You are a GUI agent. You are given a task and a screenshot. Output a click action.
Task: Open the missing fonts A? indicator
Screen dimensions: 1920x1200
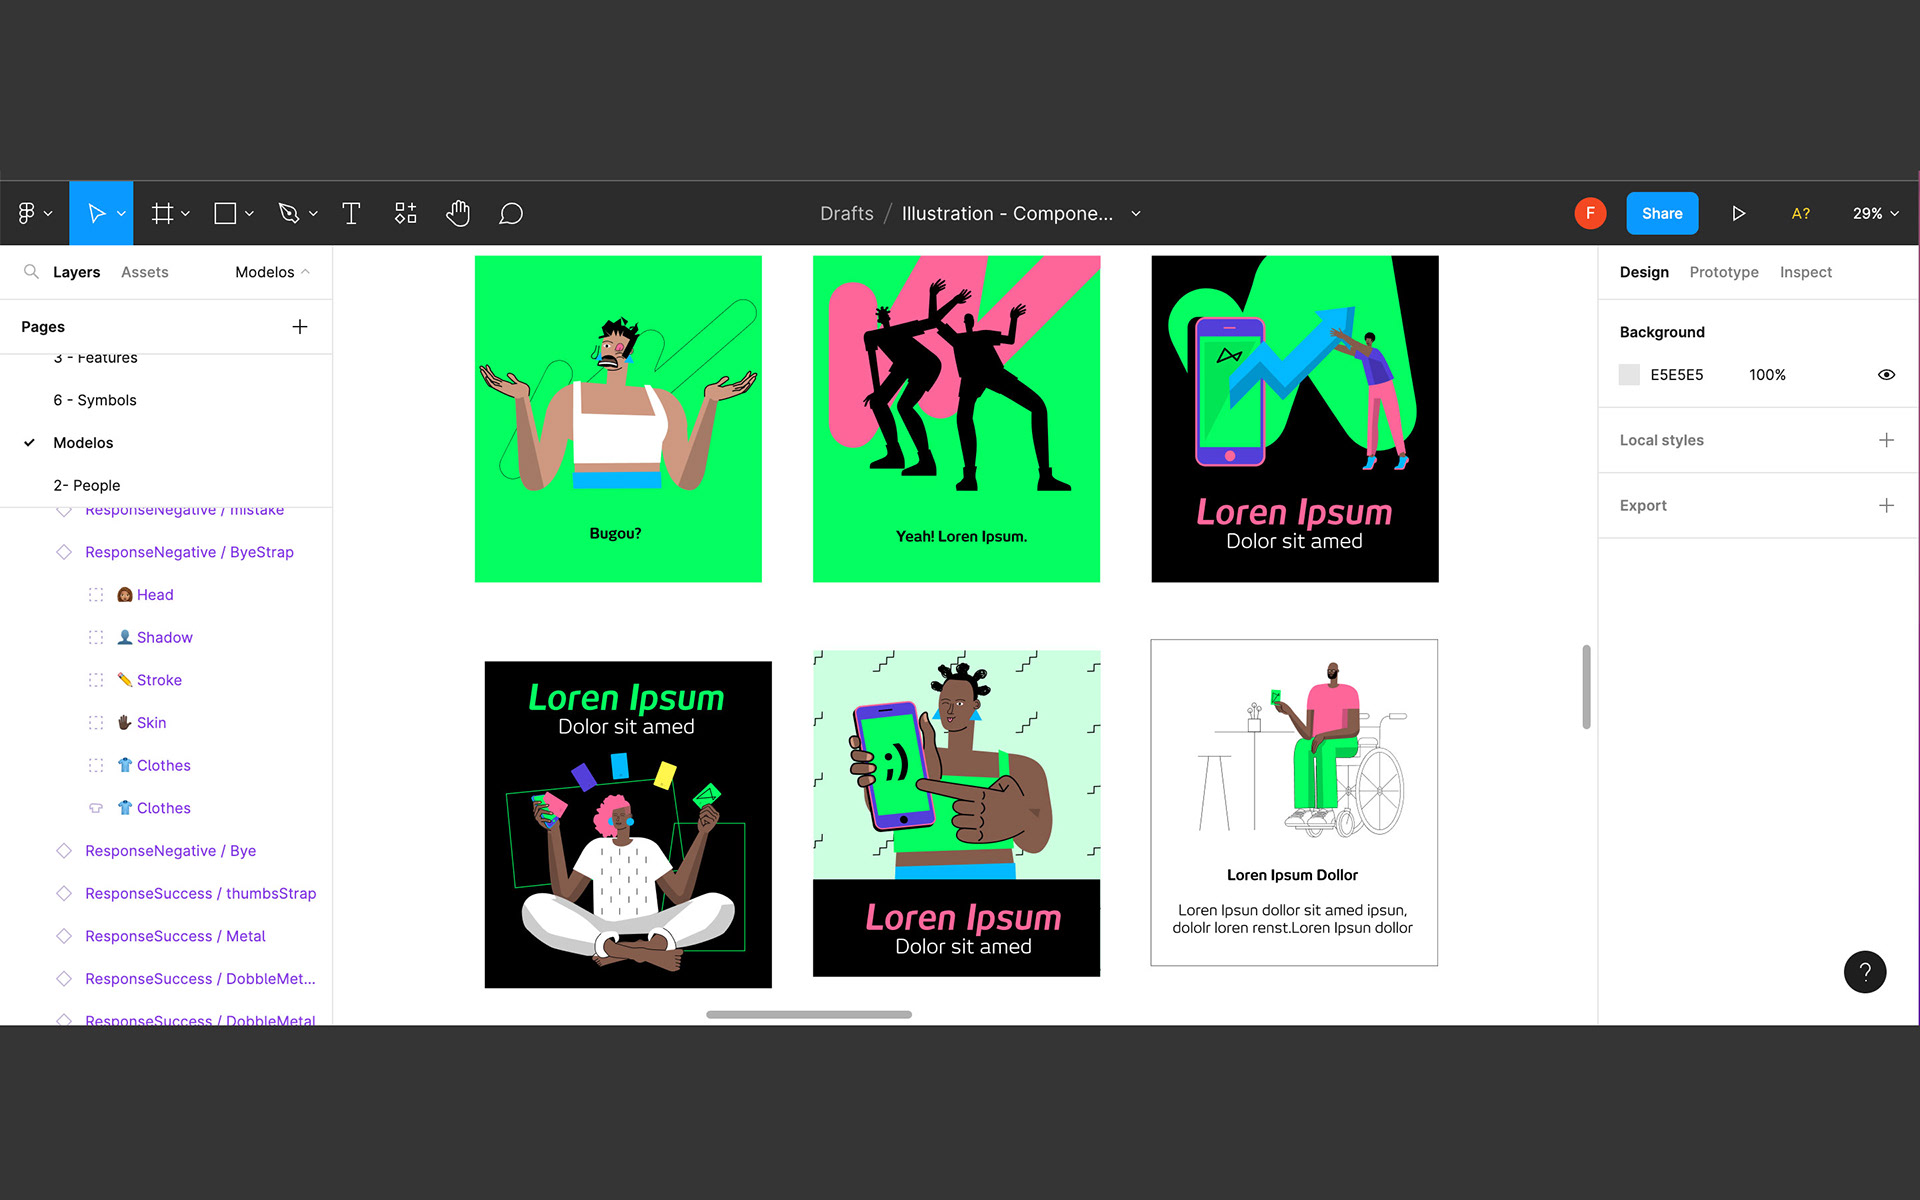pos(1800,213)
